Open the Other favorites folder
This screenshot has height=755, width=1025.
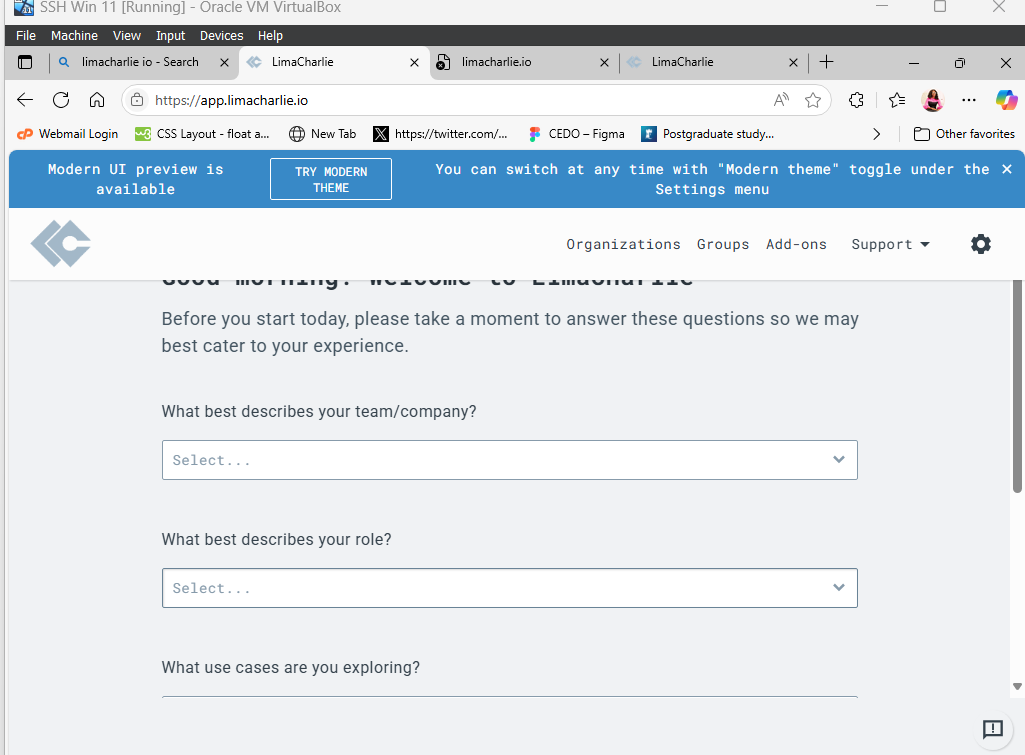[964, 134]
